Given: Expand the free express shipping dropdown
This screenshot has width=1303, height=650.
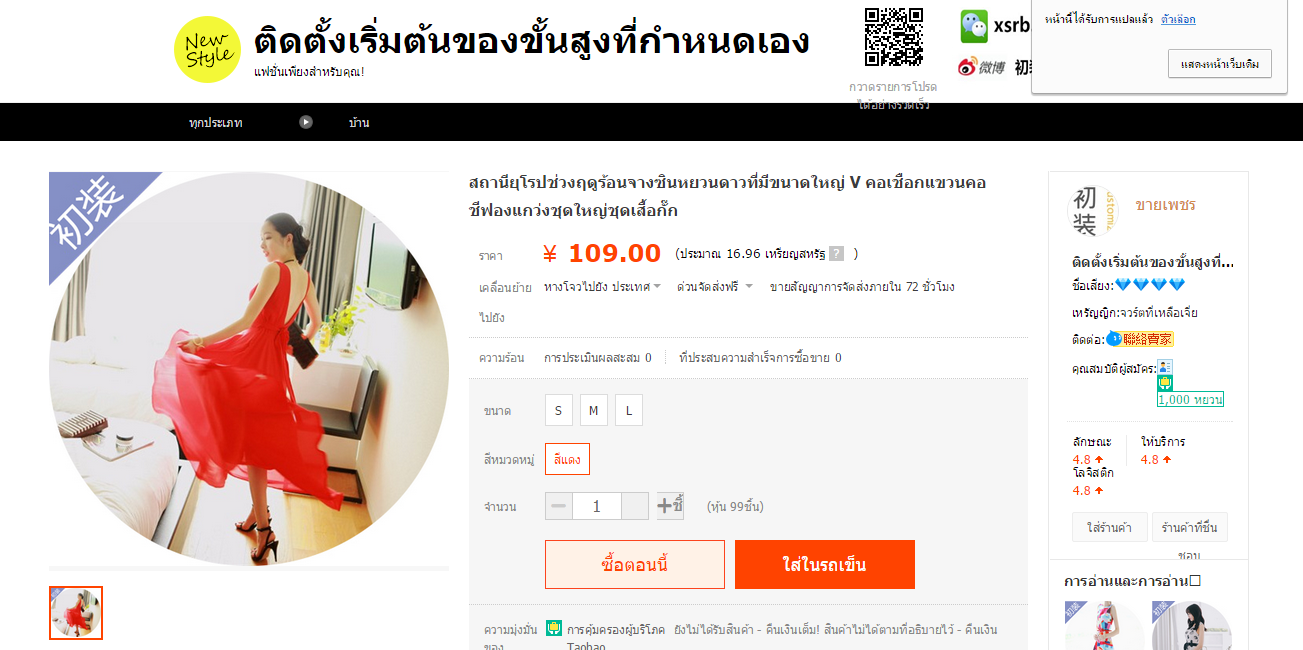Looking at the screenshot, I should [x=715, y=287].
